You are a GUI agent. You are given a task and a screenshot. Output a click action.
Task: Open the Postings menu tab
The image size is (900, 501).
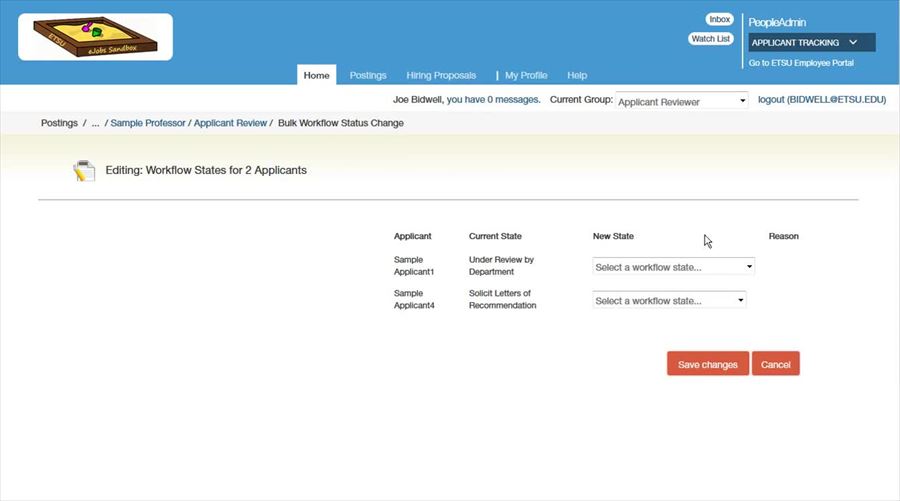click(368, 75)
